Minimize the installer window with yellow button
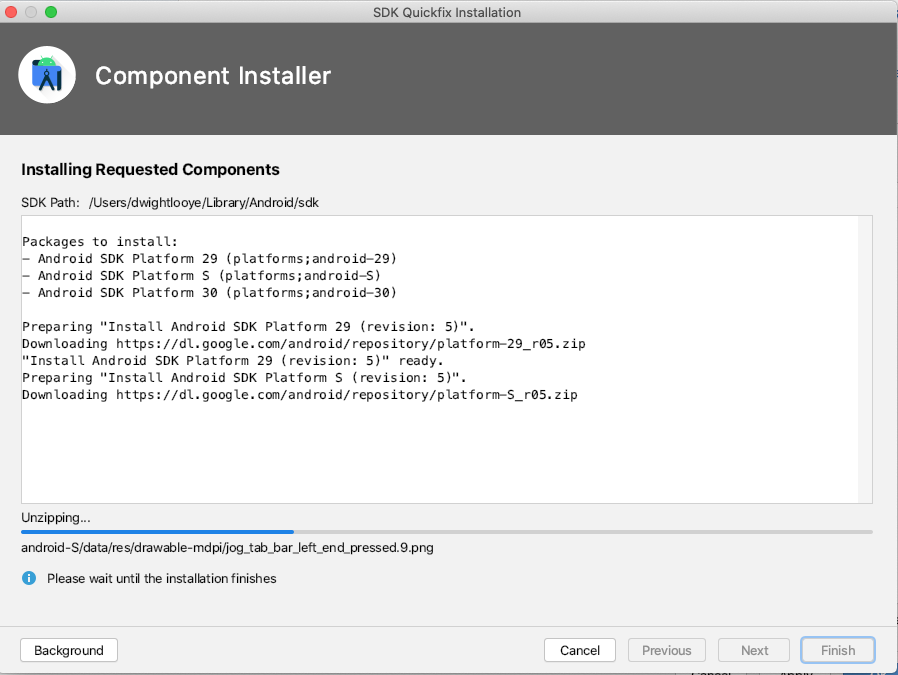The width and height of the screenshot is (898, 675). pos(31,12)
